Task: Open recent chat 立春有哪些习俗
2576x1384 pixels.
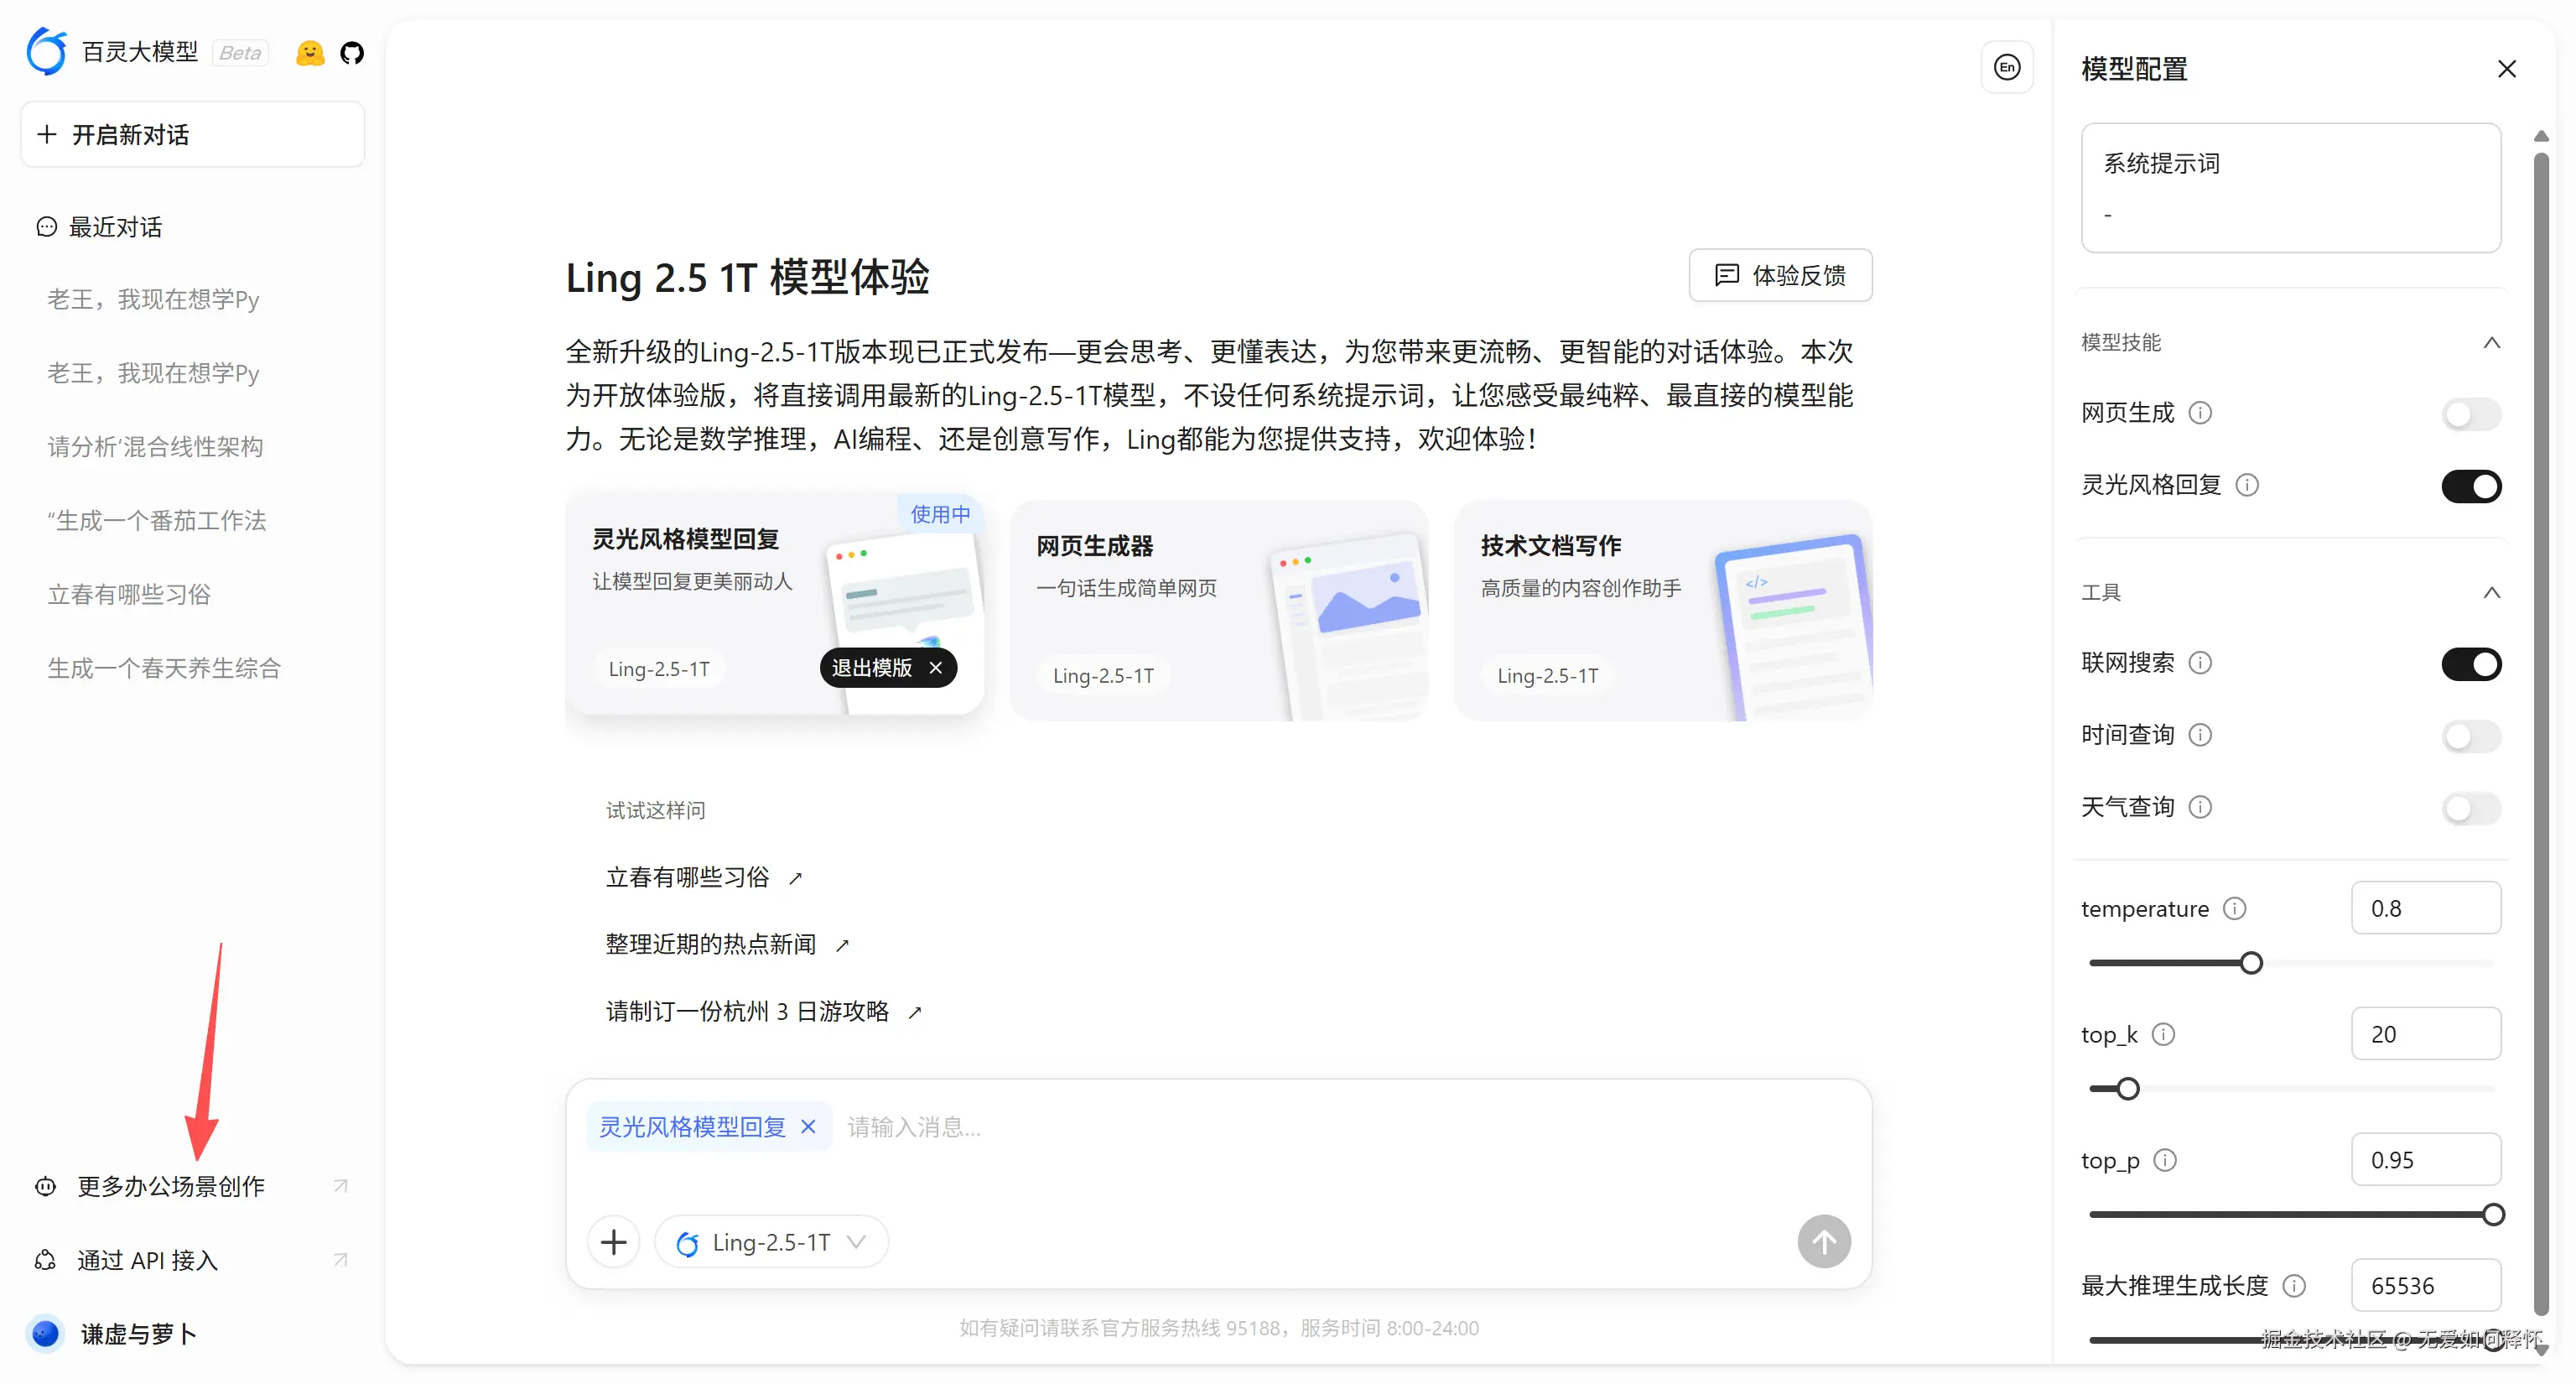Action: pos(129,594)
